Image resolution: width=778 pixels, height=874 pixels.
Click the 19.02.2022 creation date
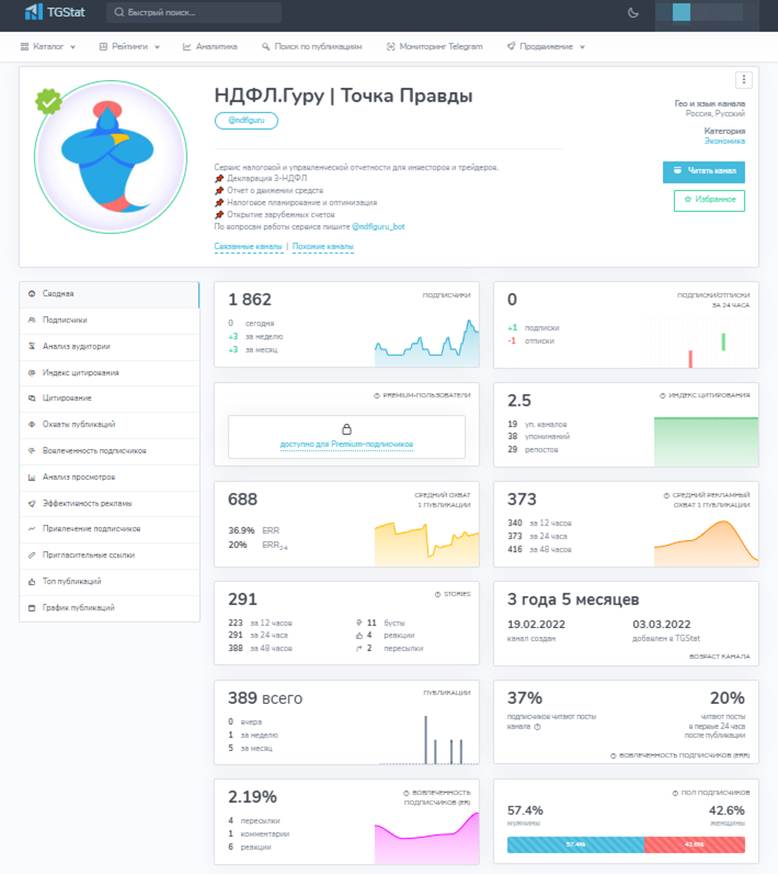[x=536, y=625]
